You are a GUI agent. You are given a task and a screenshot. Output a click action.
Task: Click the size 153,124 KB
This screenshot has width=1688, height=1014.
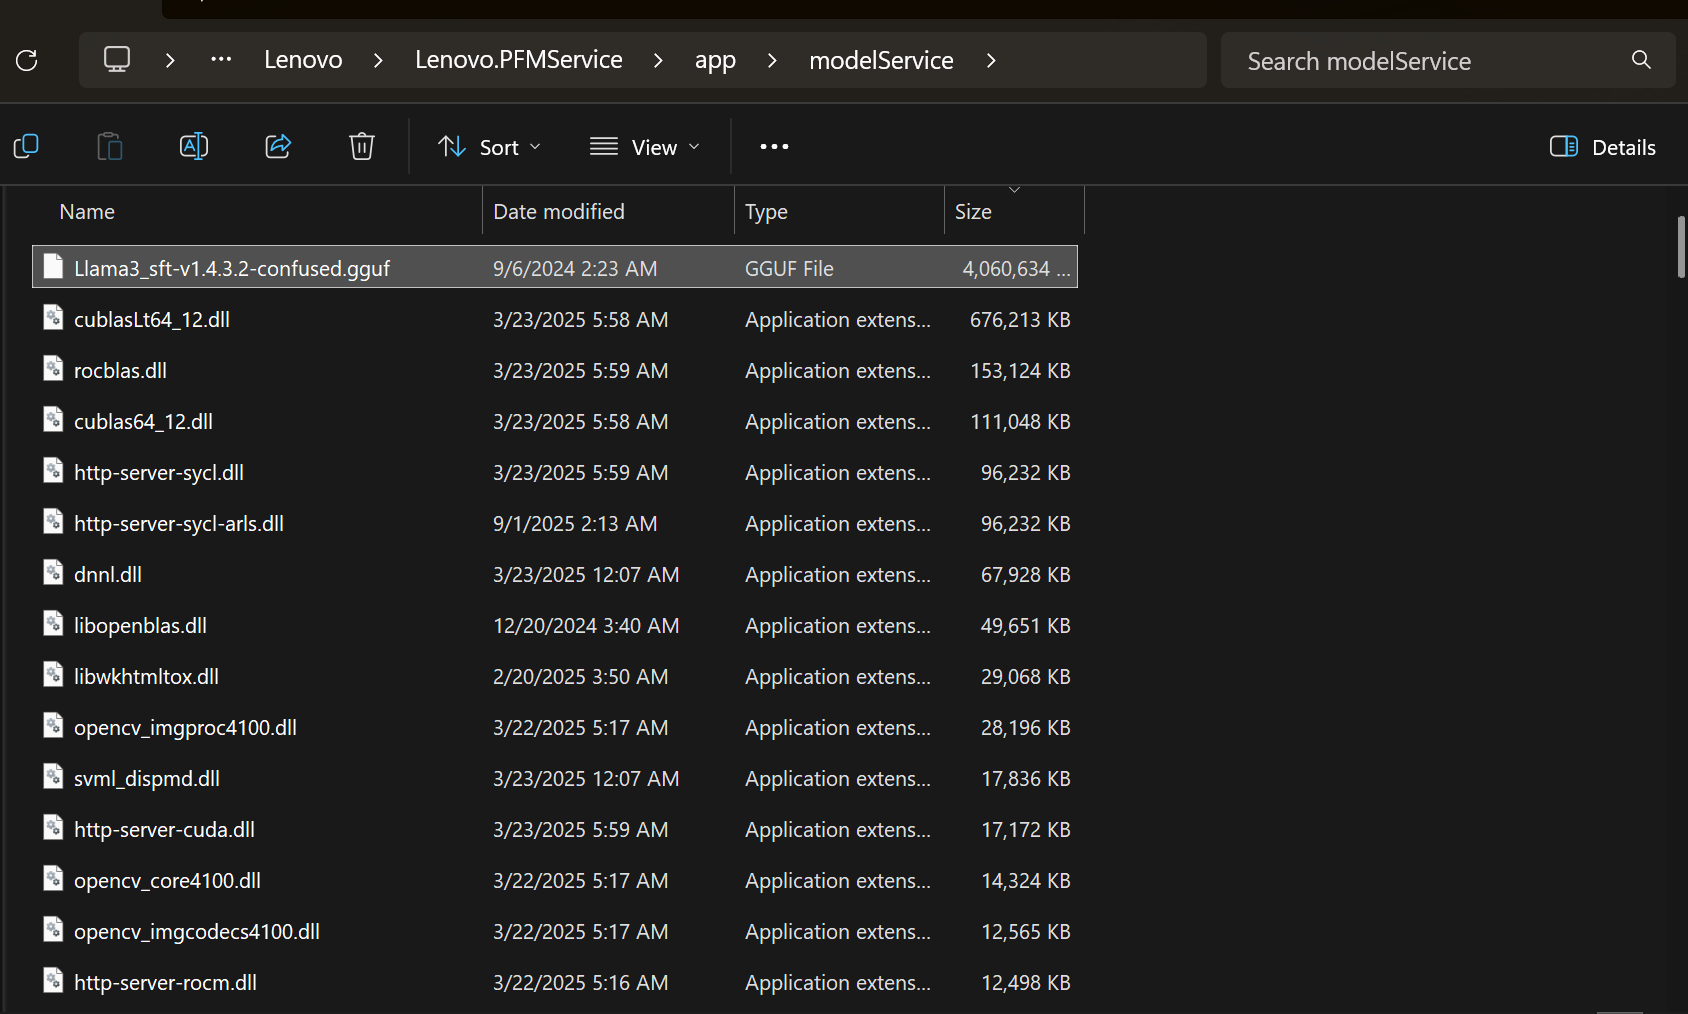click(x=1020, y=370)
